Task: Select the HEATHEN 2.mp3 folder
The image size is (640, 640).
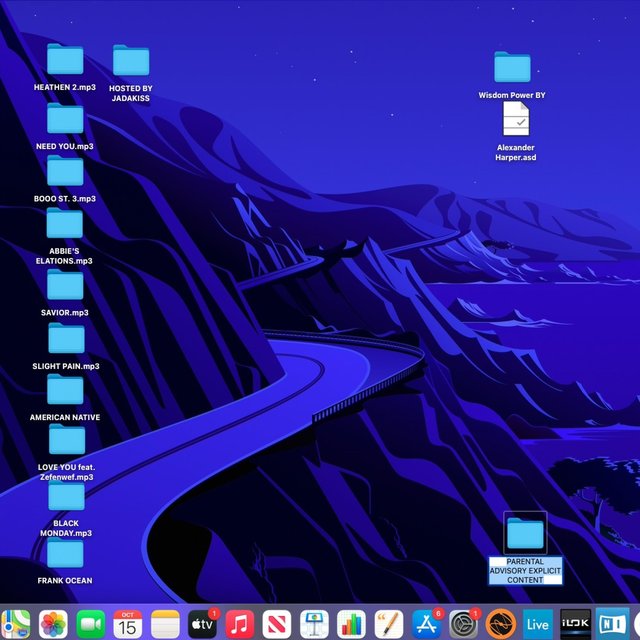Action: pos(65,61)
